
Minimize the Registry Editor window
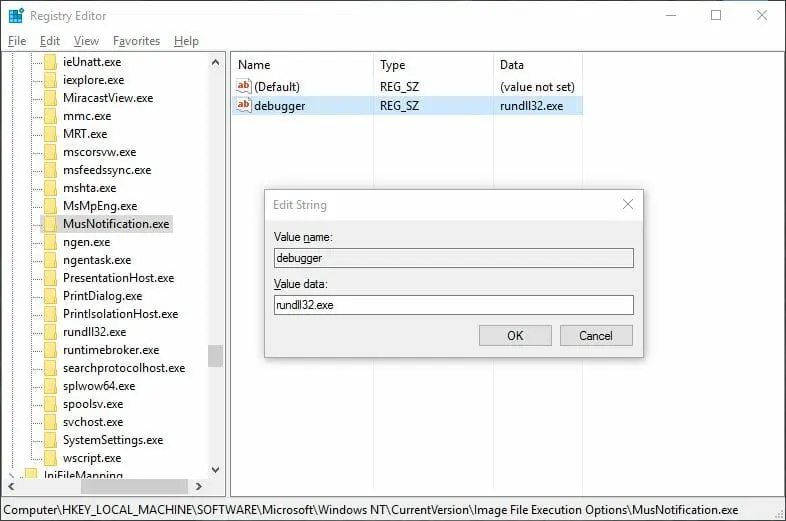pyautogui.click(x=671, y=16)
